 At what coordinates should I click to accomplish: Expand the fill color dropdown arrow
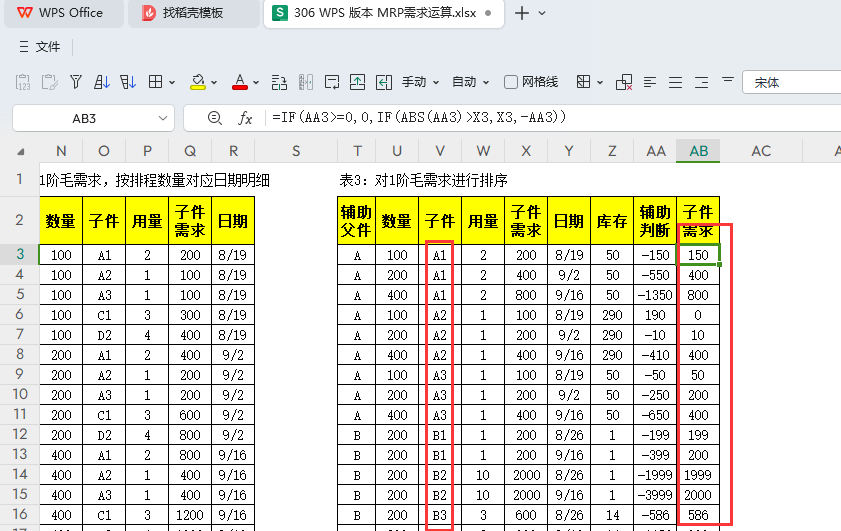214,83
